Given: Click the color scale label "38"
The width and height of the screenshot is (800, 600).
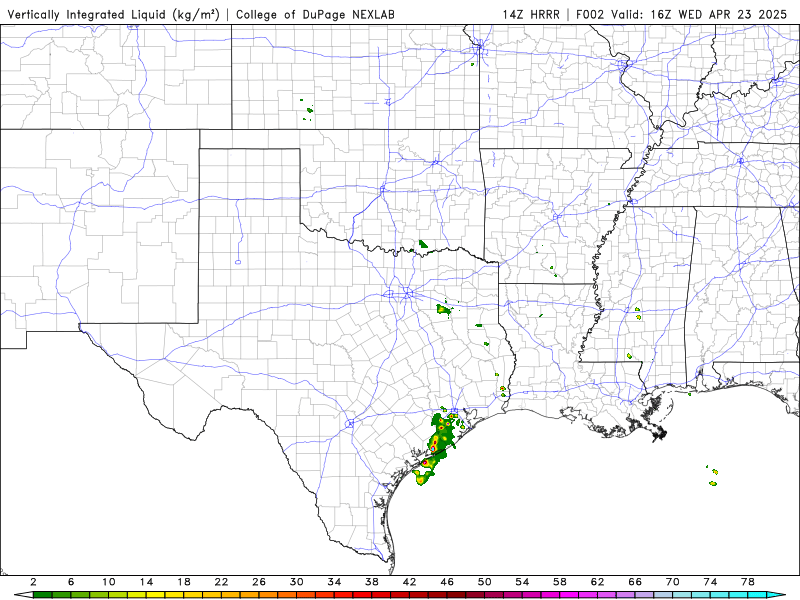Looking at the screenshot, I should click(372, 582).
